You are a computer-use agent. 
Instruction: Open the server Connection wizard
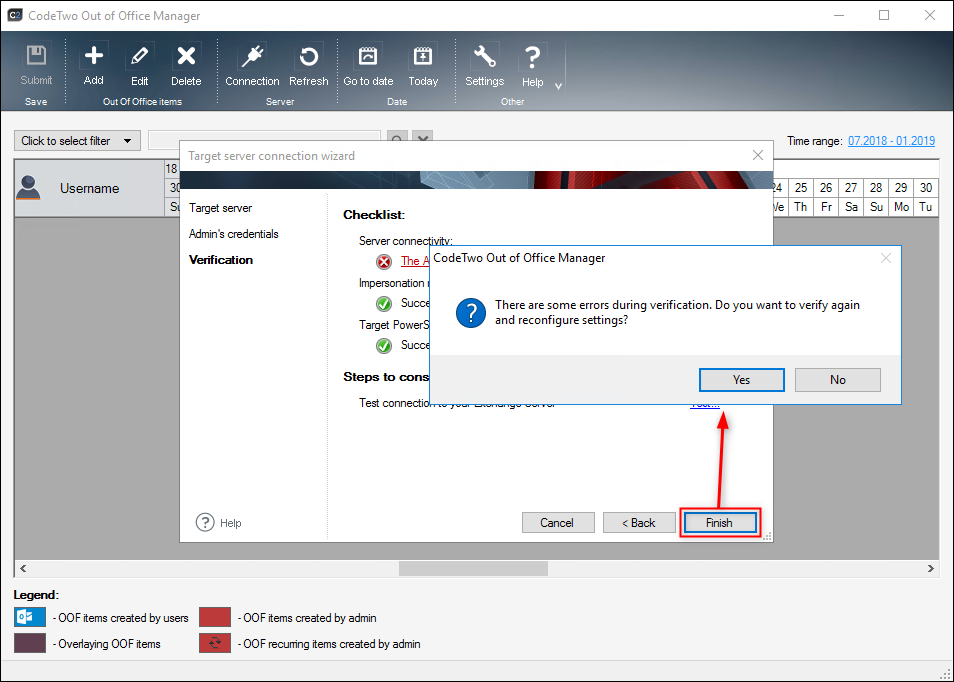[x=252, y=64]
